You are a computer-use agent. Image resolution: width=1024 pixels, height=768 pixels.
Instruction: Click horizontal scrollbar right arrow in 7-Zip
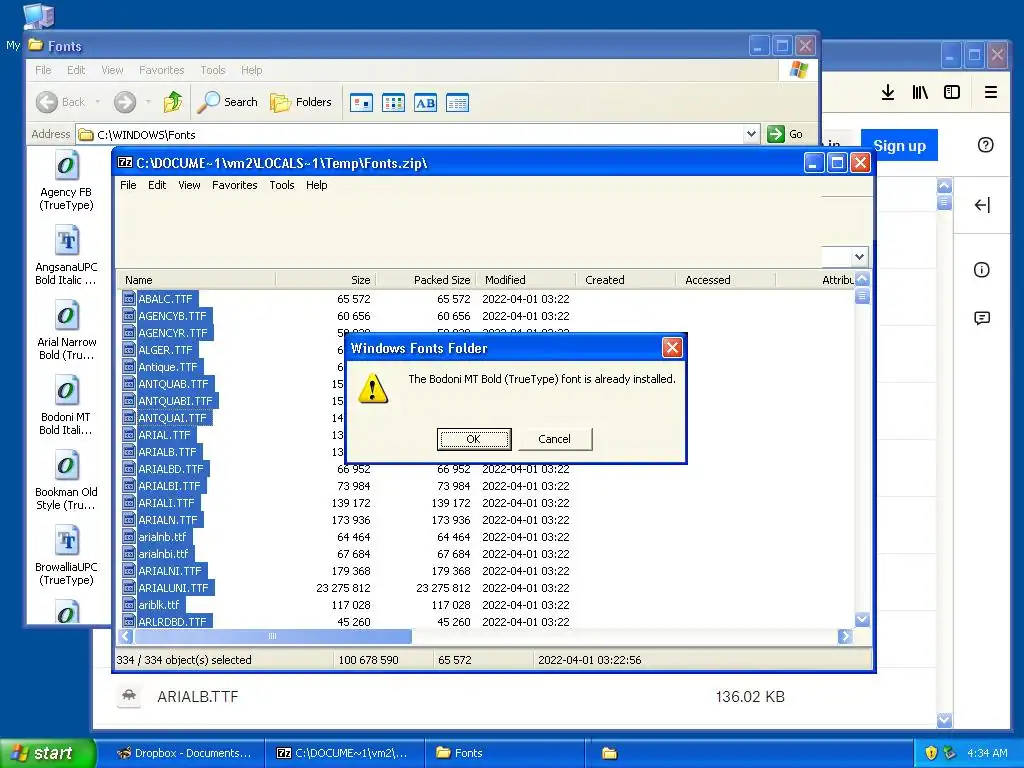click(845, 636)
